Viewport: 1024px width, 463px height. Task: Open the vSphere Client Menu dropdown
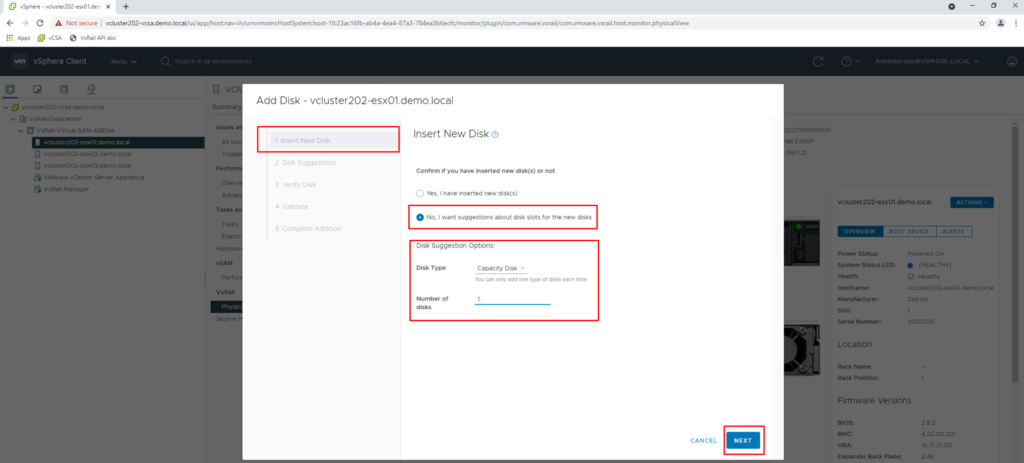123,61
